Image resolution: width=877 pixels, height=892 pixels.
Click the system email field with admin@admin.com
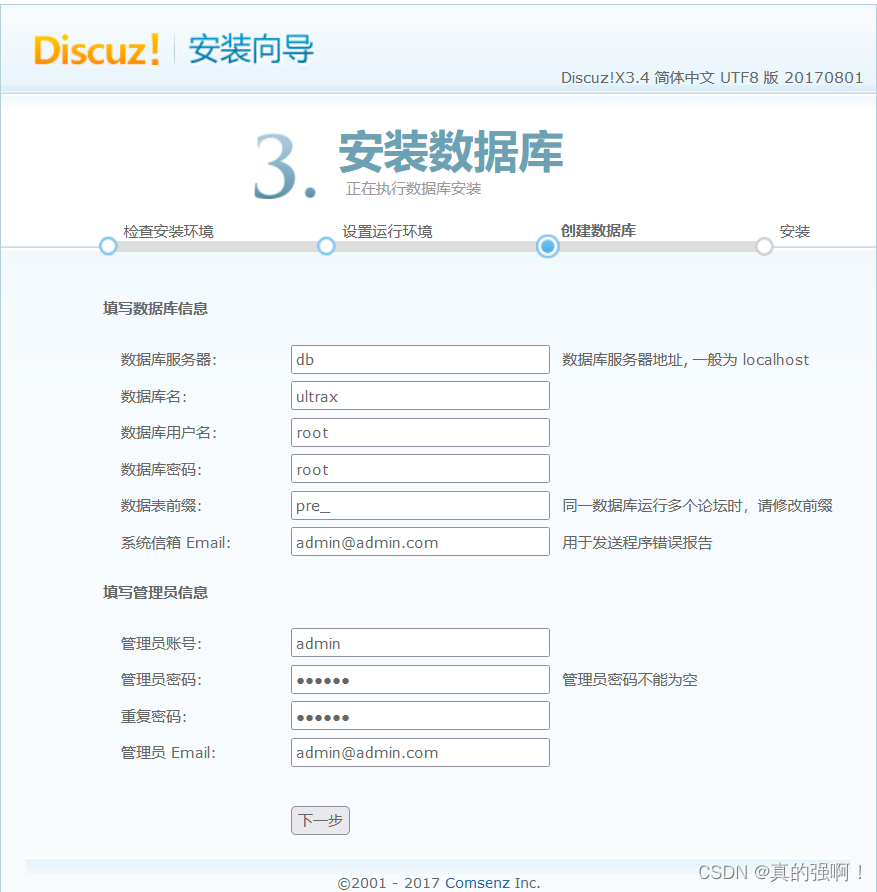(x=419, y=542)
